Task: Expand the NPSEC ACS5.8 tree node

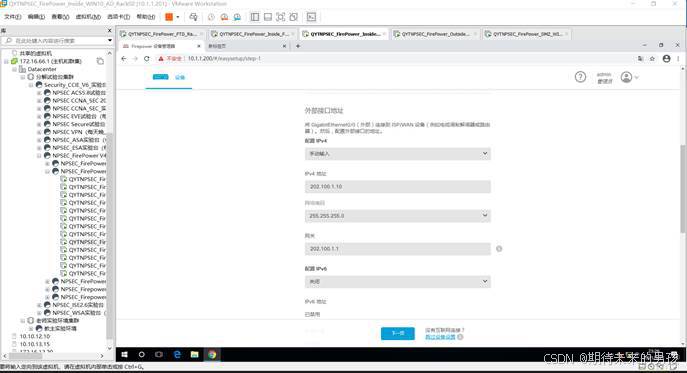Action: (x=39, y=93)
